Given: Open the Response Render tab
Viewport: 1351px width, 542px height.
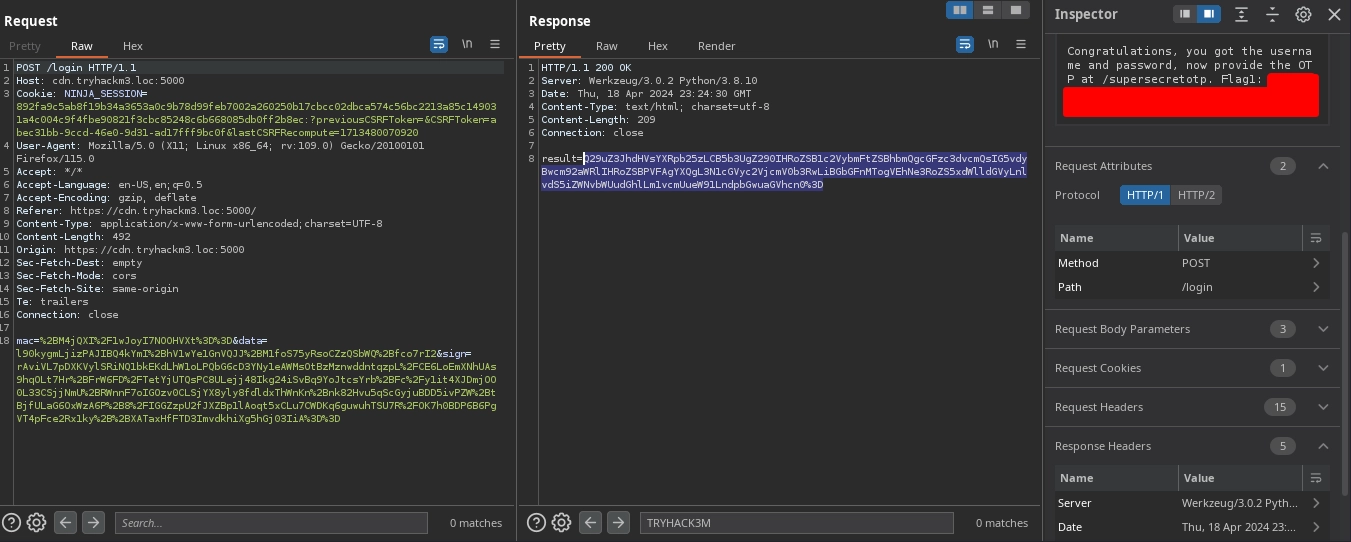Looking at the screenshot, I should [716, 46].
